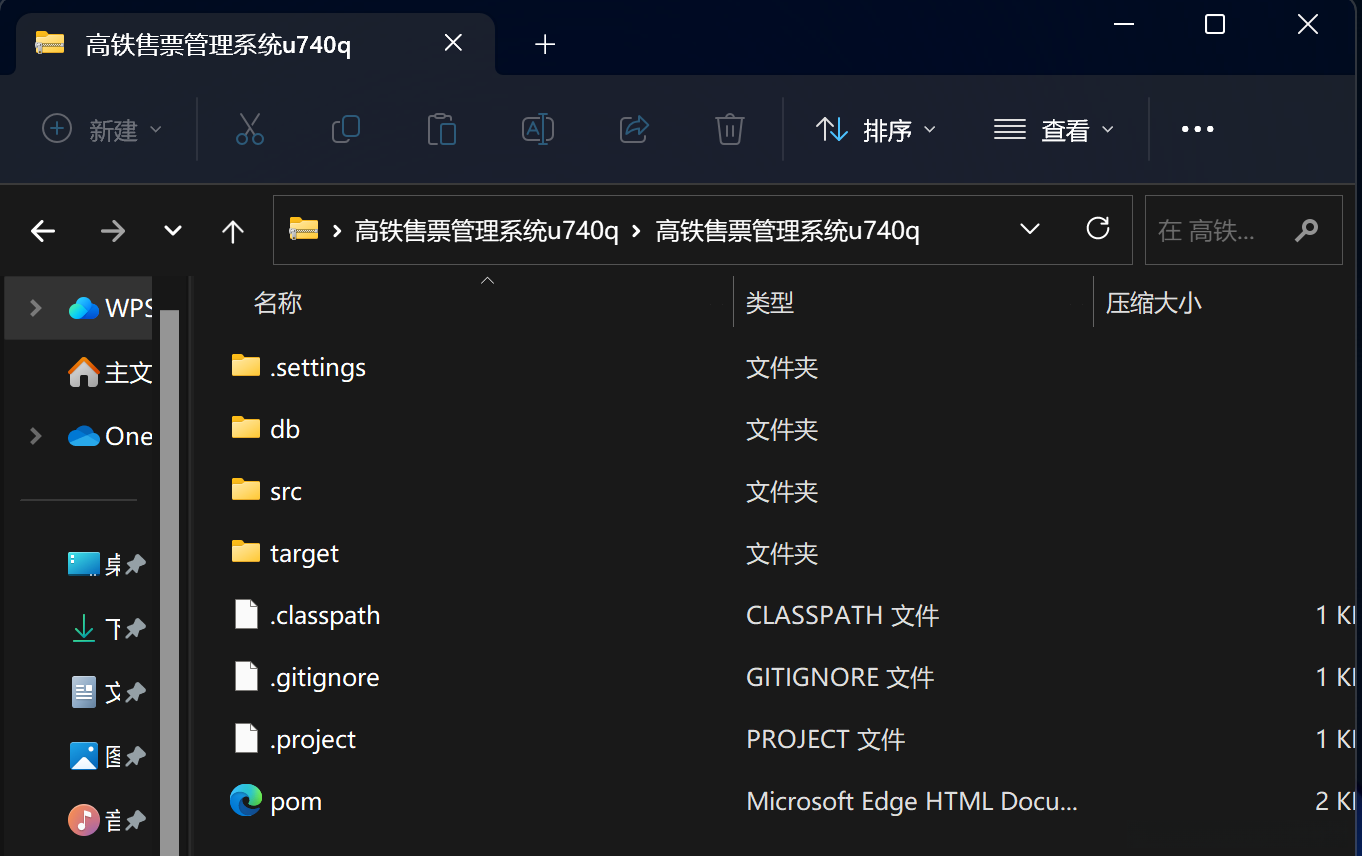This screenshot has width=1362, height=856.
Task: Click the Delete trash can icon
Action: click(x=729, y=129)
